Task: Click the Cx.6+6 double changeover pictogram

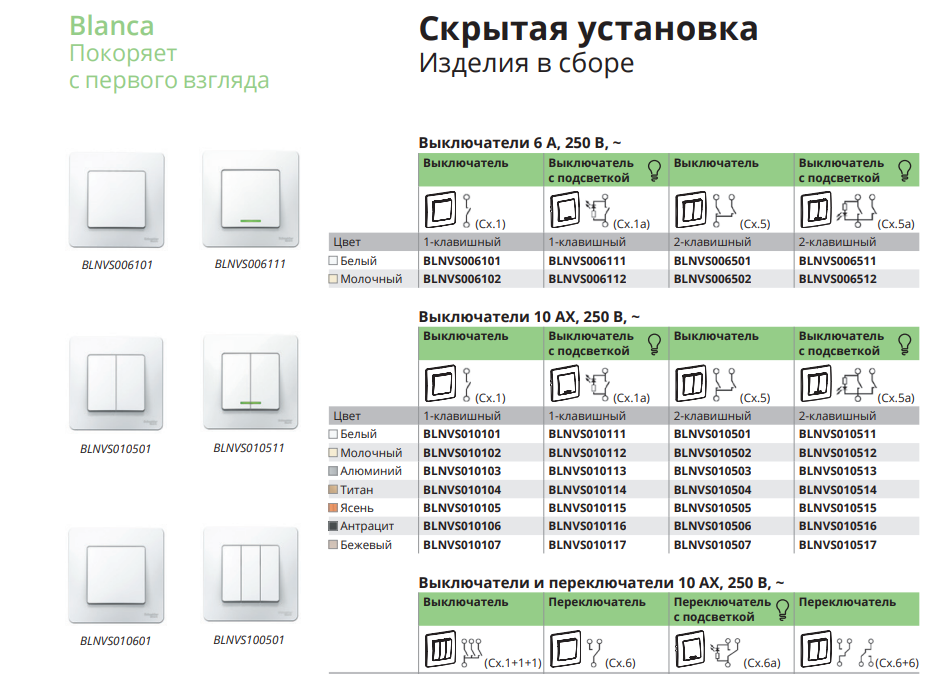Action: [816, 649]
